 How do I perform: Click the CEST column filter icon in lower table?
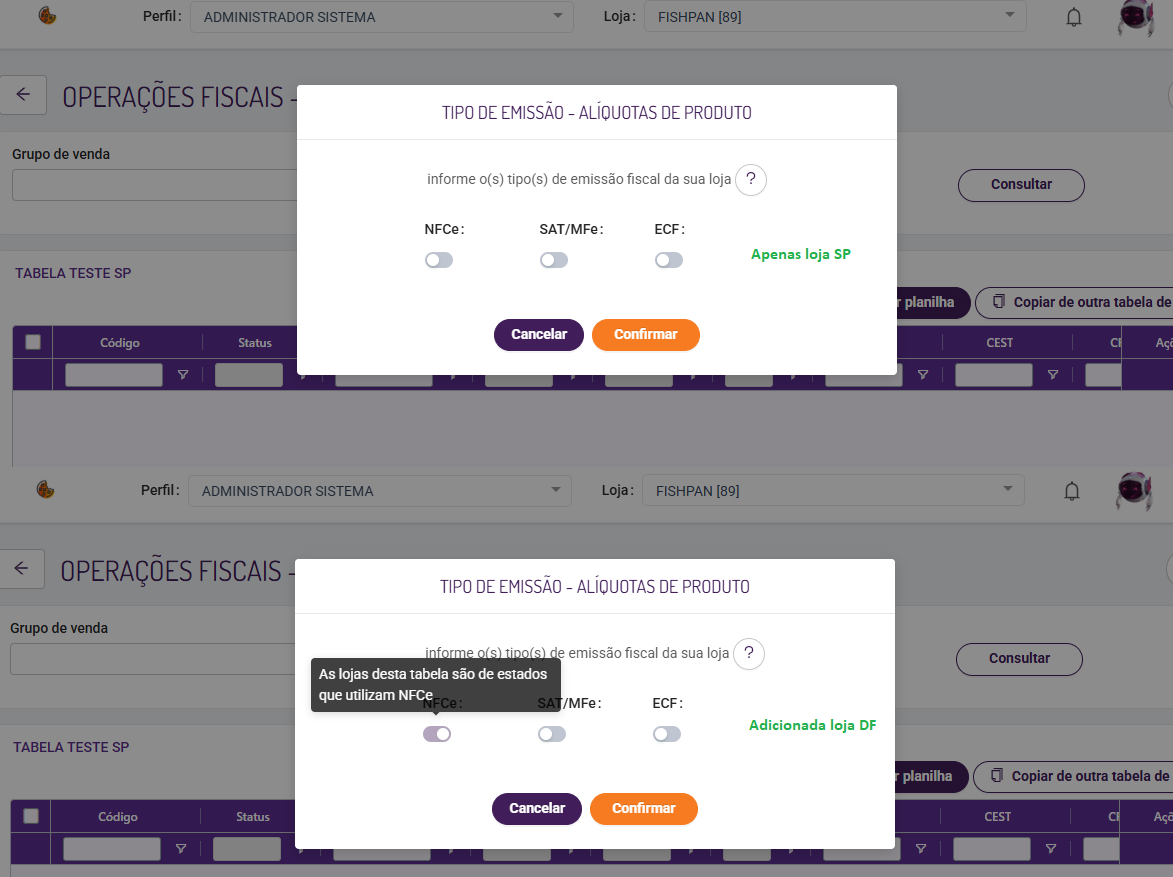point(1051,849)
